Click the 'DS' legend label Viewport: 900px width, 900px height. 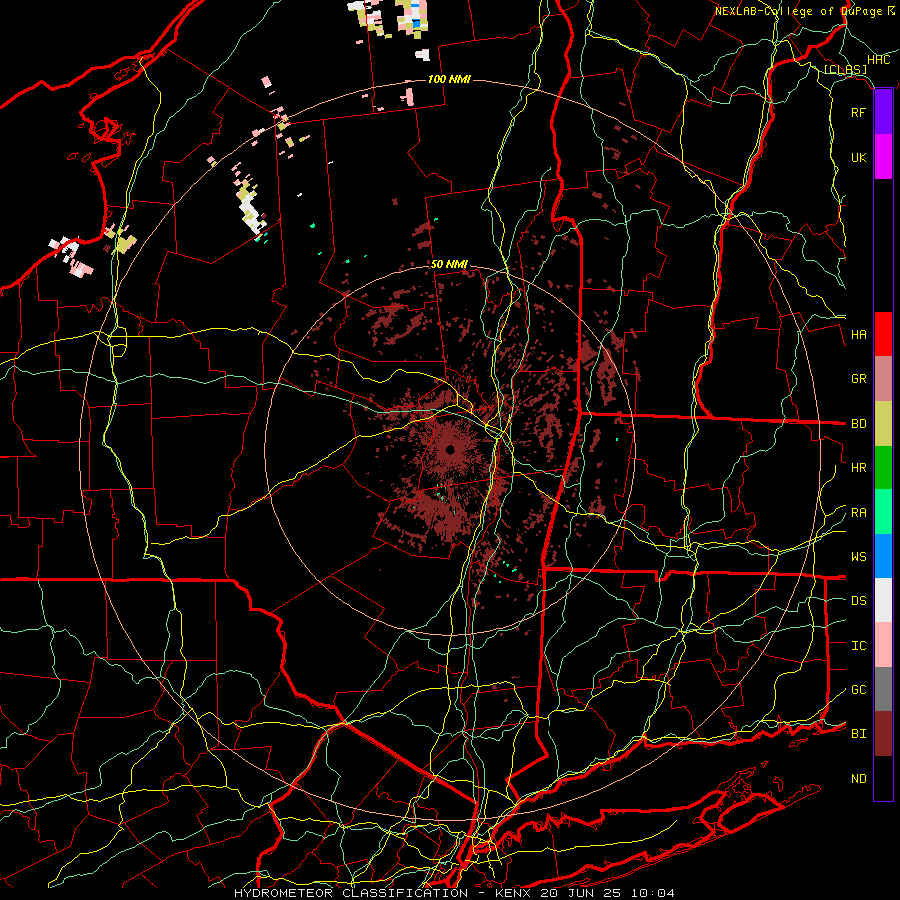858,601
